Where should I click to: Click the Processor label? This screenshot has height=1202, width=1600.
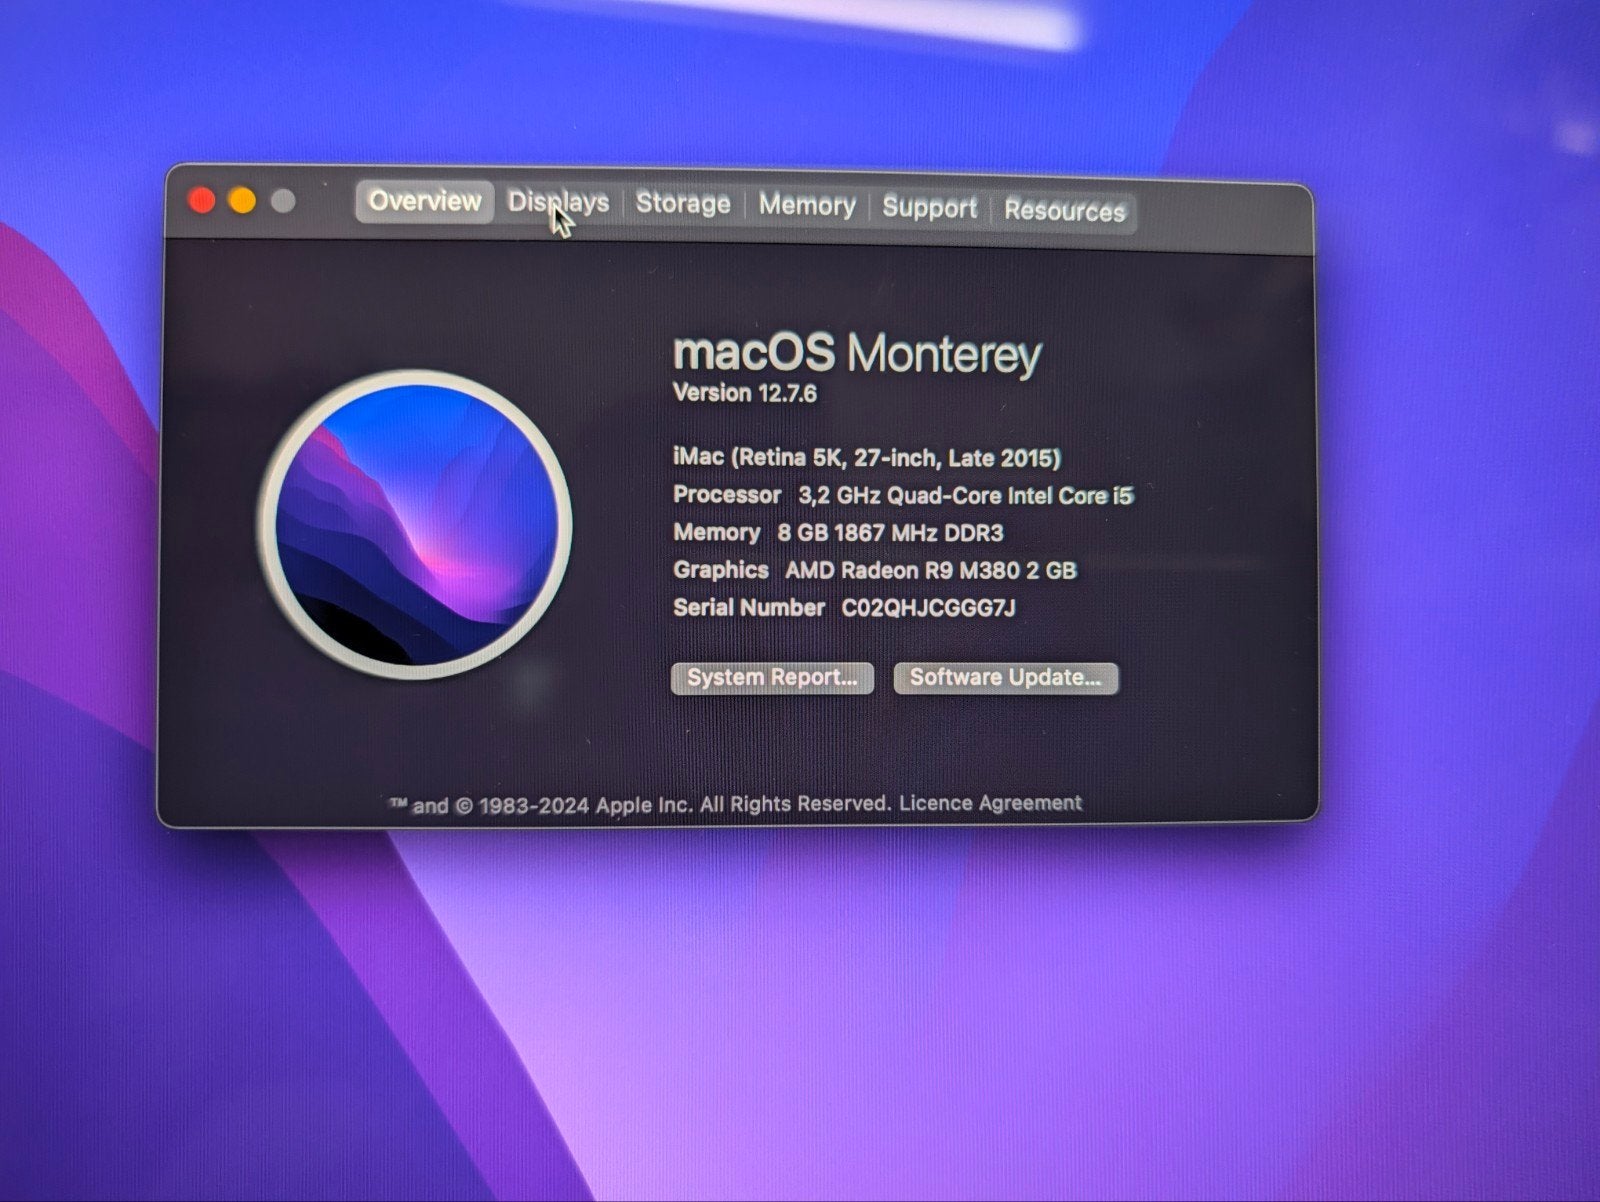coord(727,495)
